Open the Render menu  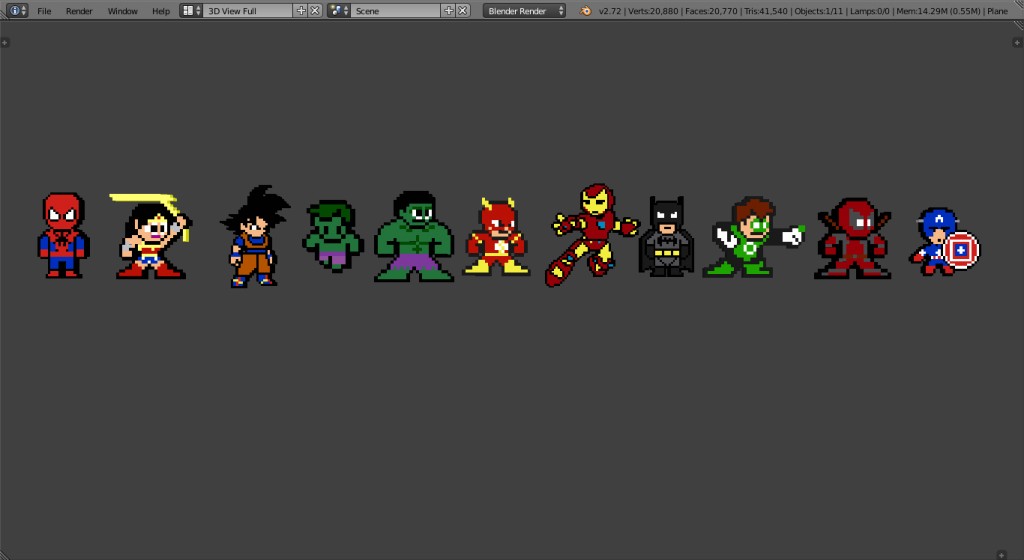79,11
